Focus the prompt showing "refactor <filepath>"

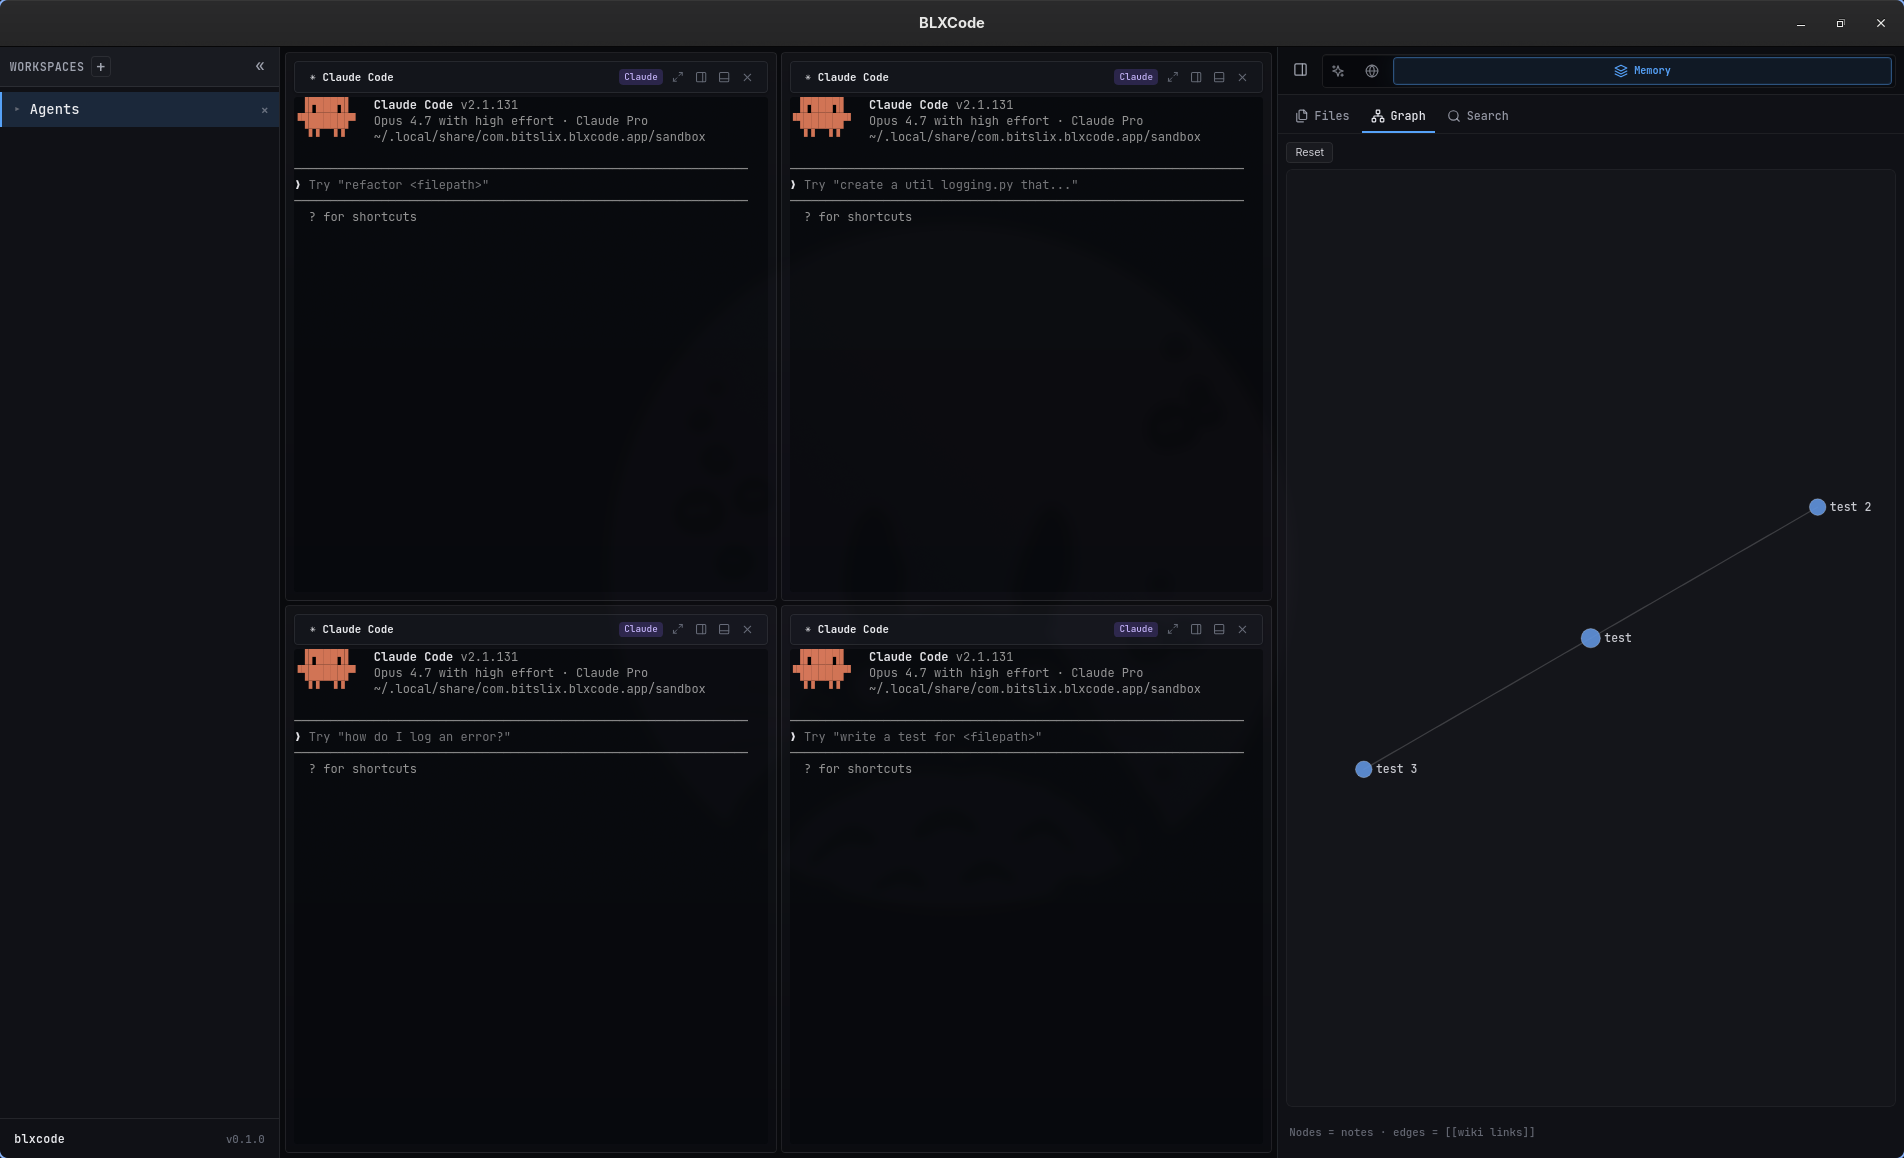(x=521, y=185)
